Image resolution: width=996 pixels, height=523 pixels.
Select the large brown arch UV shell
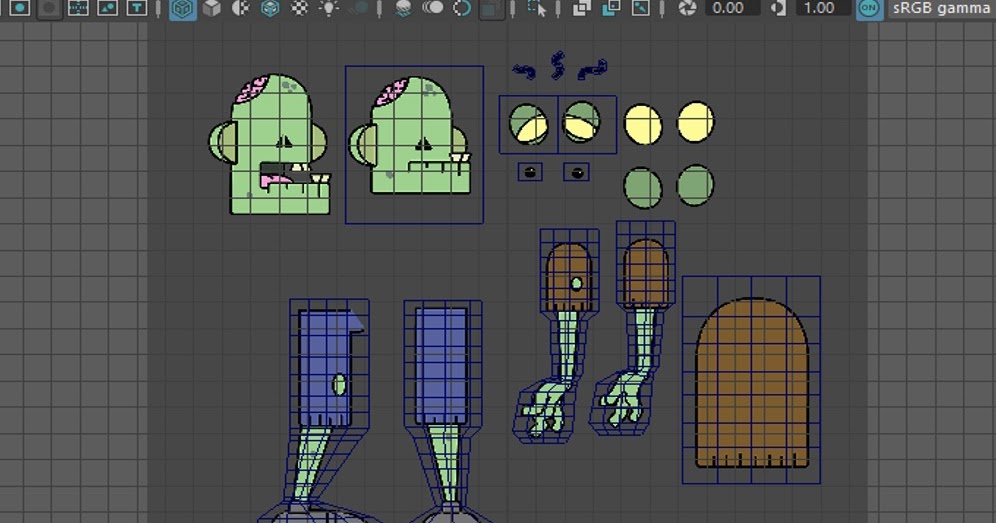click(x=751, y=383)
